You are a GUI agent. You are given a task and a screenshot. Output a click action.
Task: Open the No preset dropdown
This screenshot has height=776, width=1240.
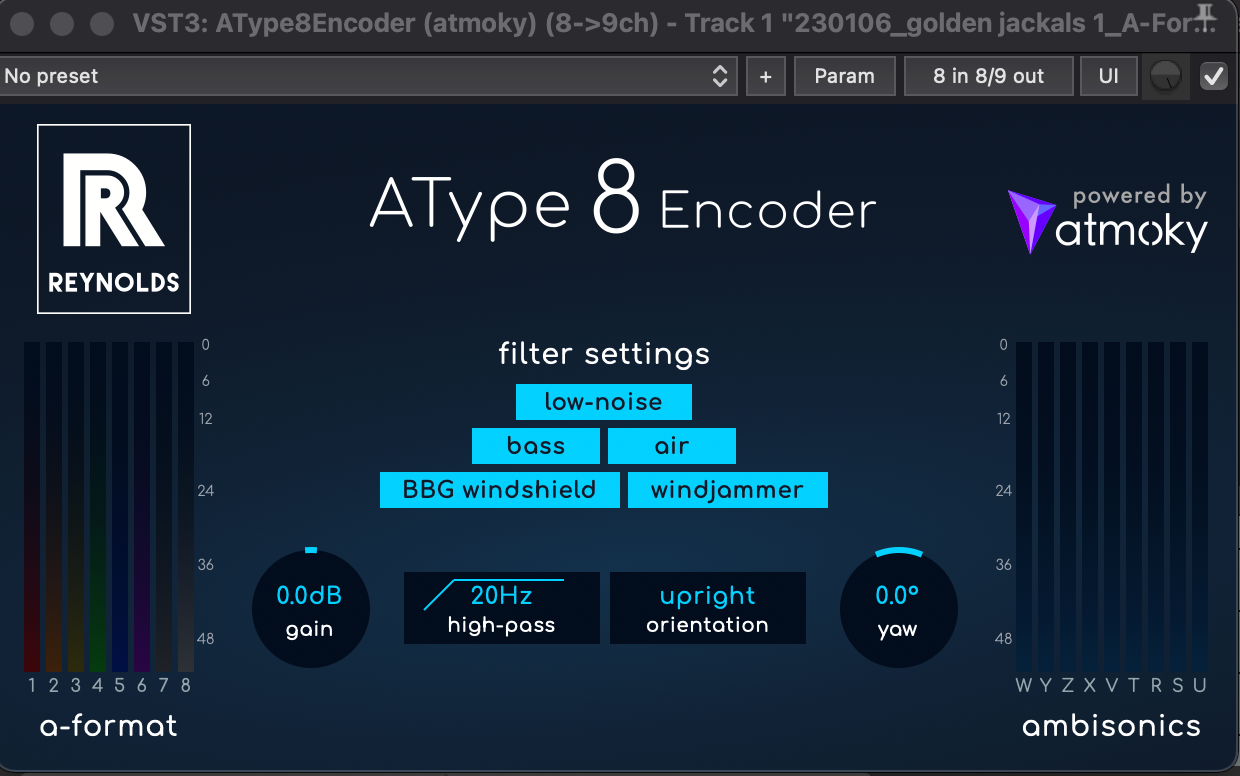[x=368, y=76]
